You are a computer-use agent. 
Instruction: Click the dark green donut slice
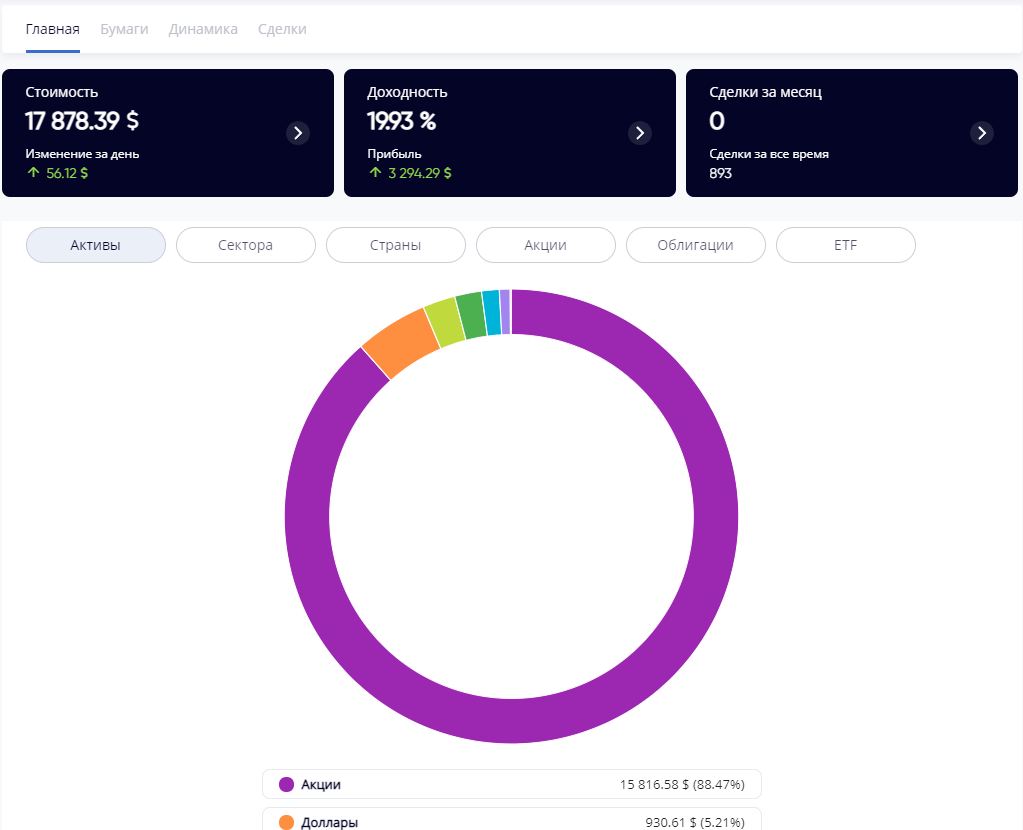click(x=470, y=315)
